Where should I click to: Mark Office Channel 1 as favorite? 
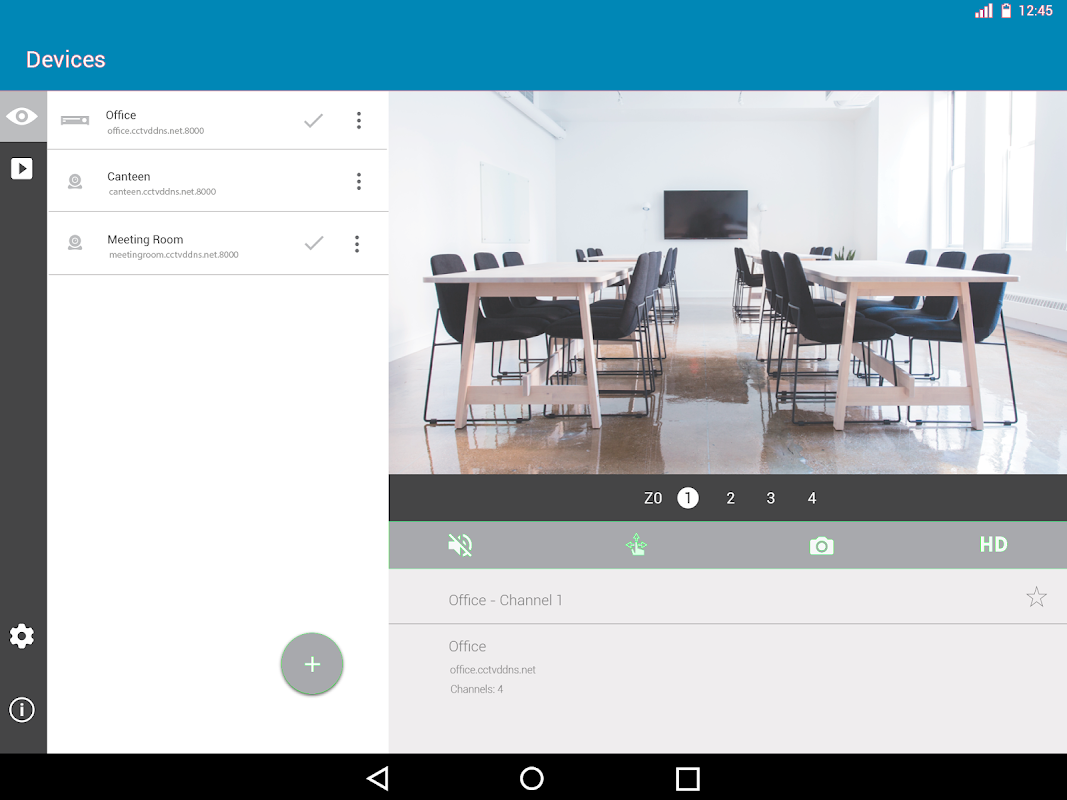[x=1036, y=597]
